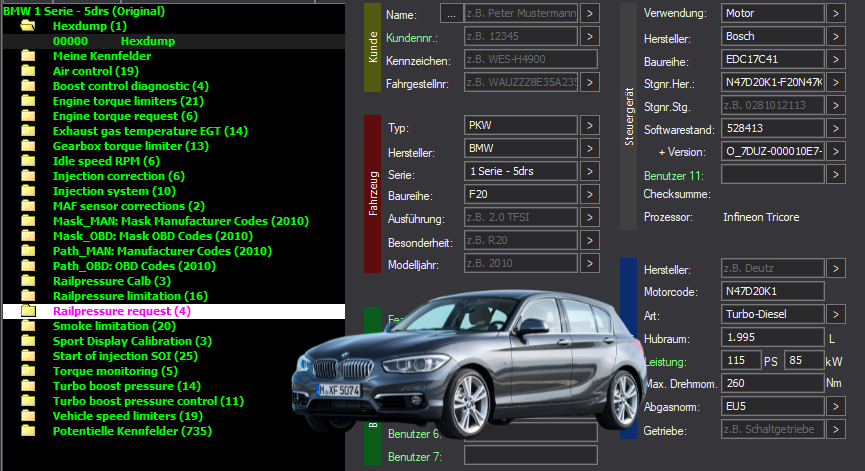Click the Benutzer 7 input field
The height and width of the screenshot is (471, 865).
pyautogui.click(x=531, y=456)
